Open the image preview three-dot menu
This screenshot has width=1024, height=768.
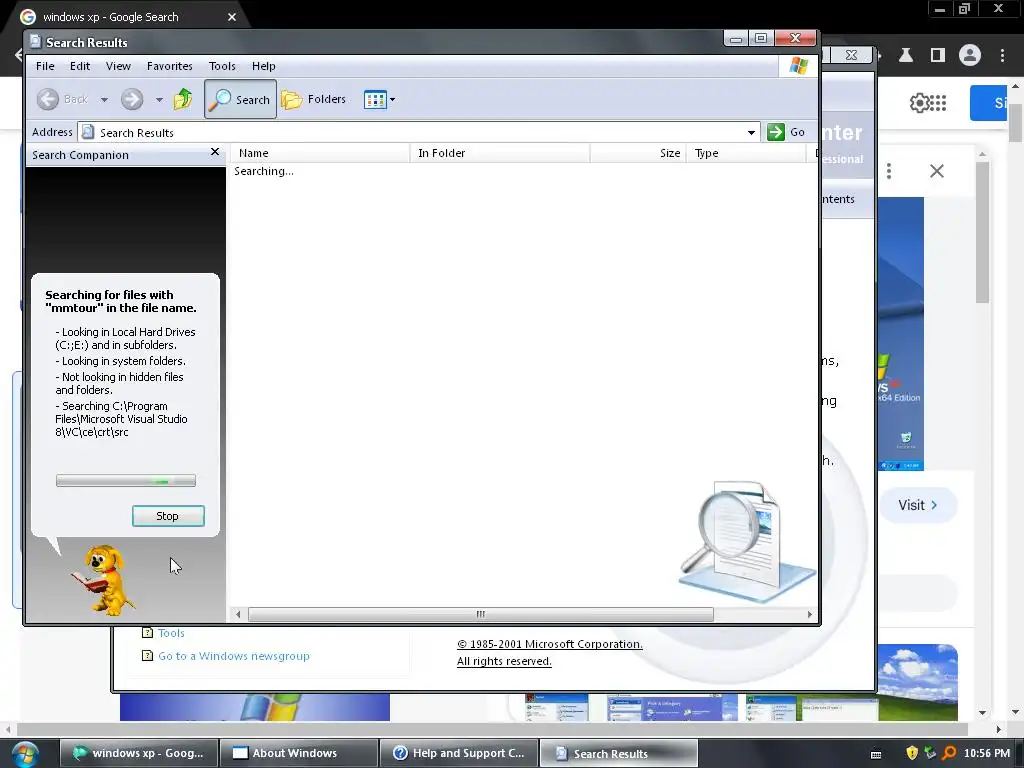[x=889, y=171]
